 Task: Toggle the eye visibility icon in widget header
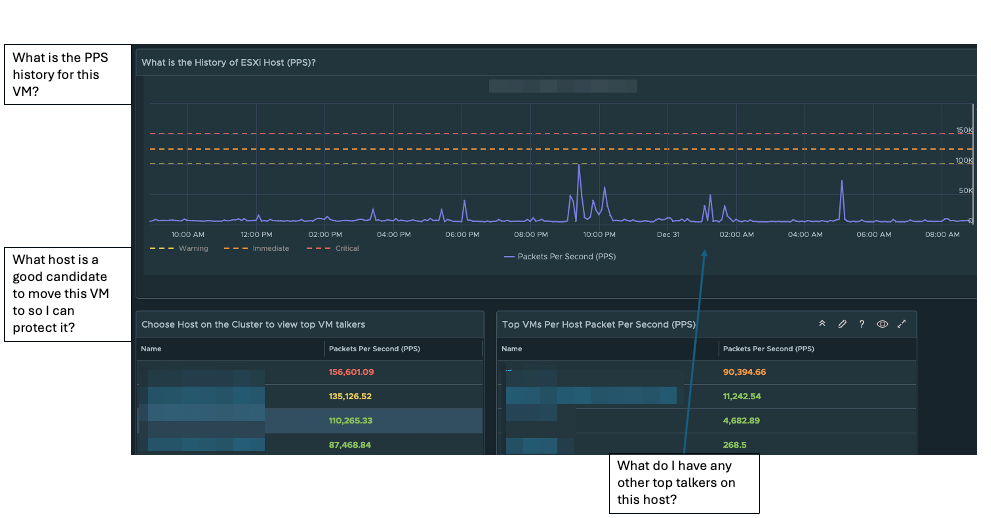tap(882, 324)
